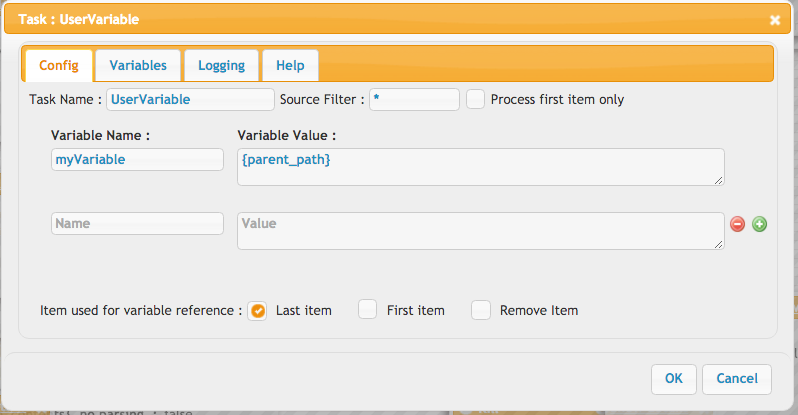Viewport: 798px width, 415px height.
Task: Open the Help tab
Action: 290,66
